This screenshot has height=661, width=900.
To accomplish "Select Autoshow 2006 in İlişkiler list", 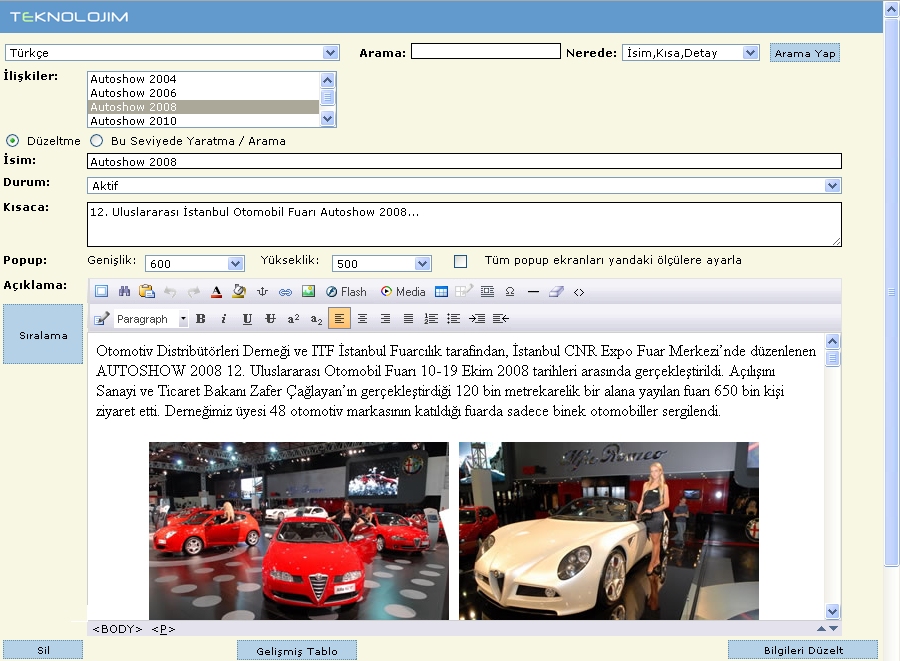I will coord(203,93).
